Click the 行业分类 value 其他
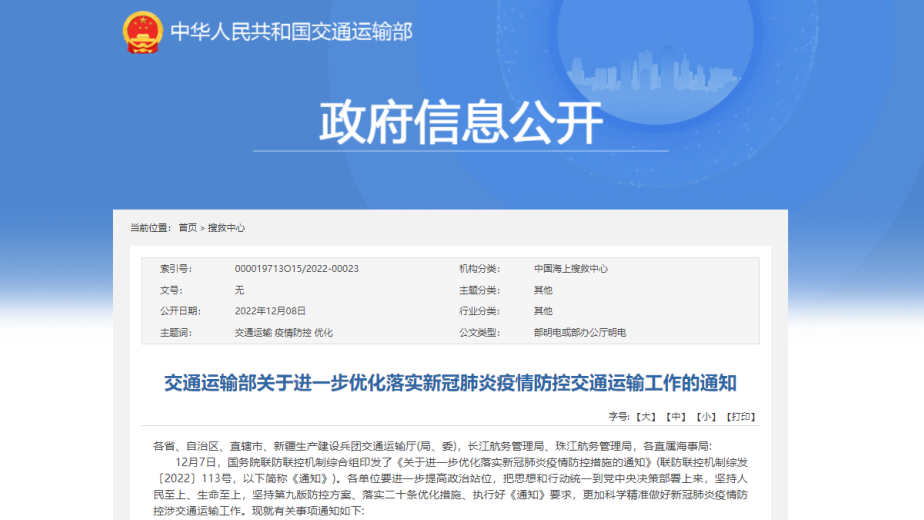The height and width of the screenshot is (520, 924). tap(543, 311)
